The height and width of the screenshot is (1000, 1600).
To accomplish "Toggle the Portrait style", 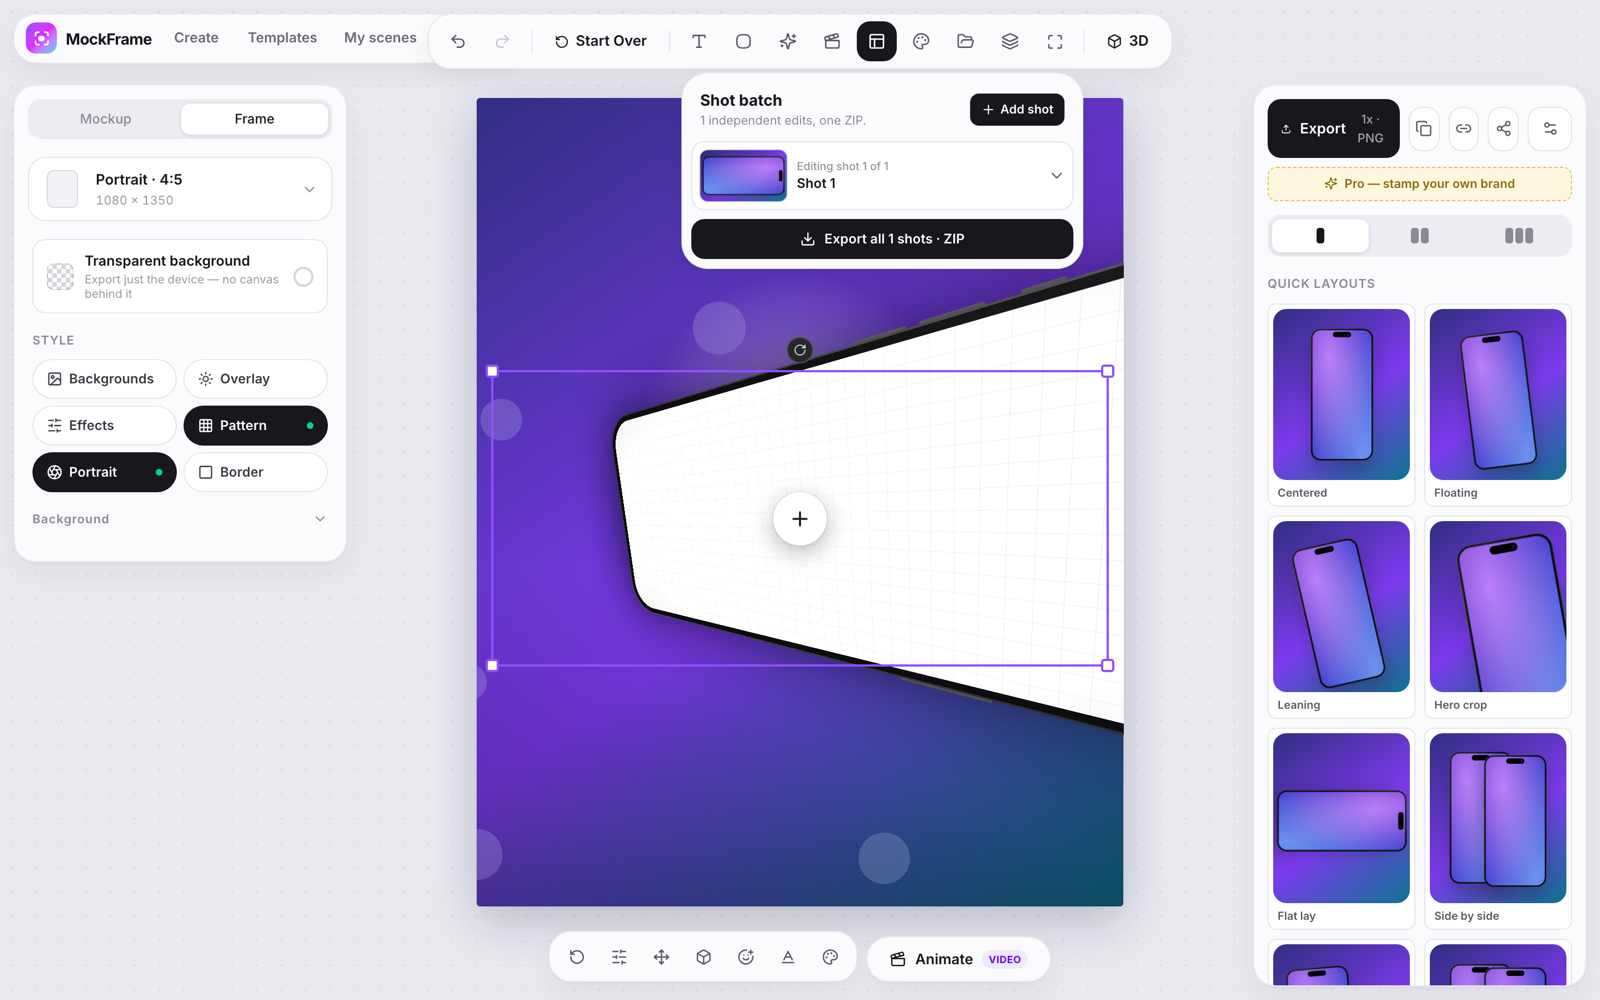I will coord(104,472).
